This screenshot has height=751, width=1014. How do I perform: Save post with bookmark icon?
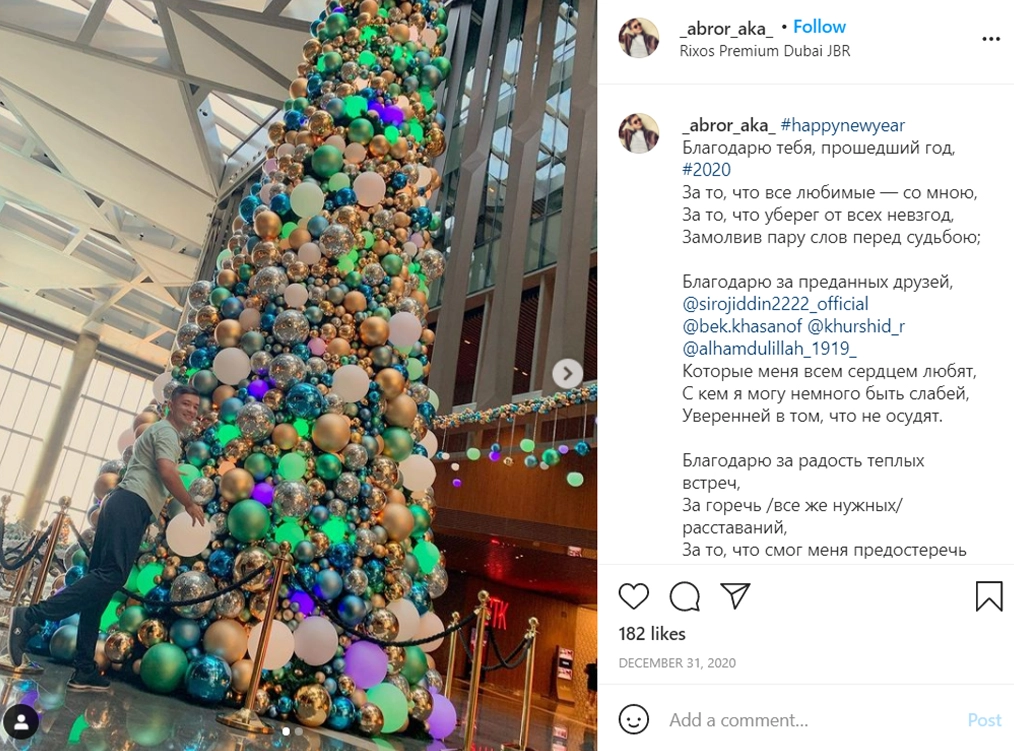pos(989,596)
